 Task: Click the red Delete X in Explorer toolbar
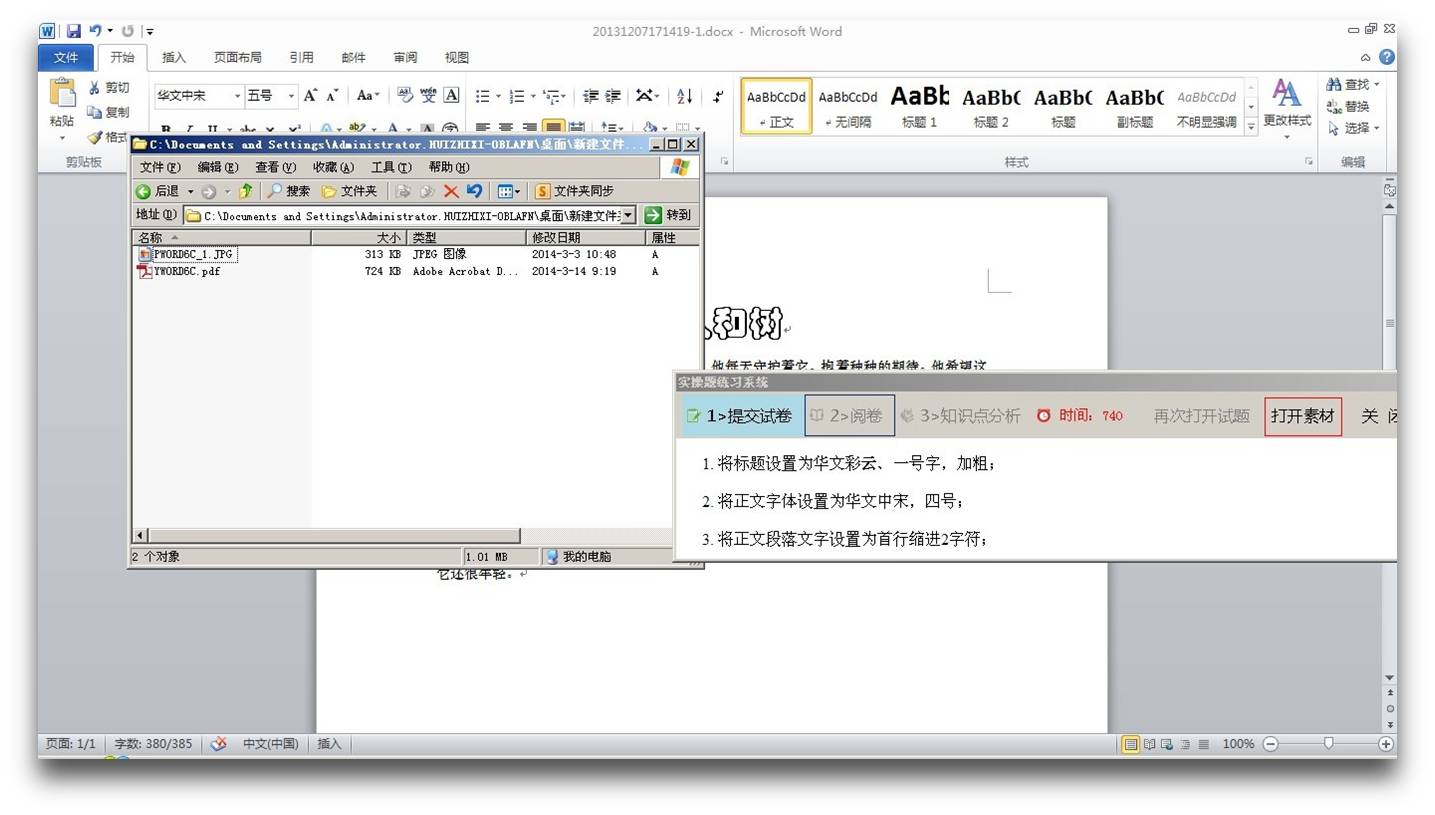[x=451, y=191]
